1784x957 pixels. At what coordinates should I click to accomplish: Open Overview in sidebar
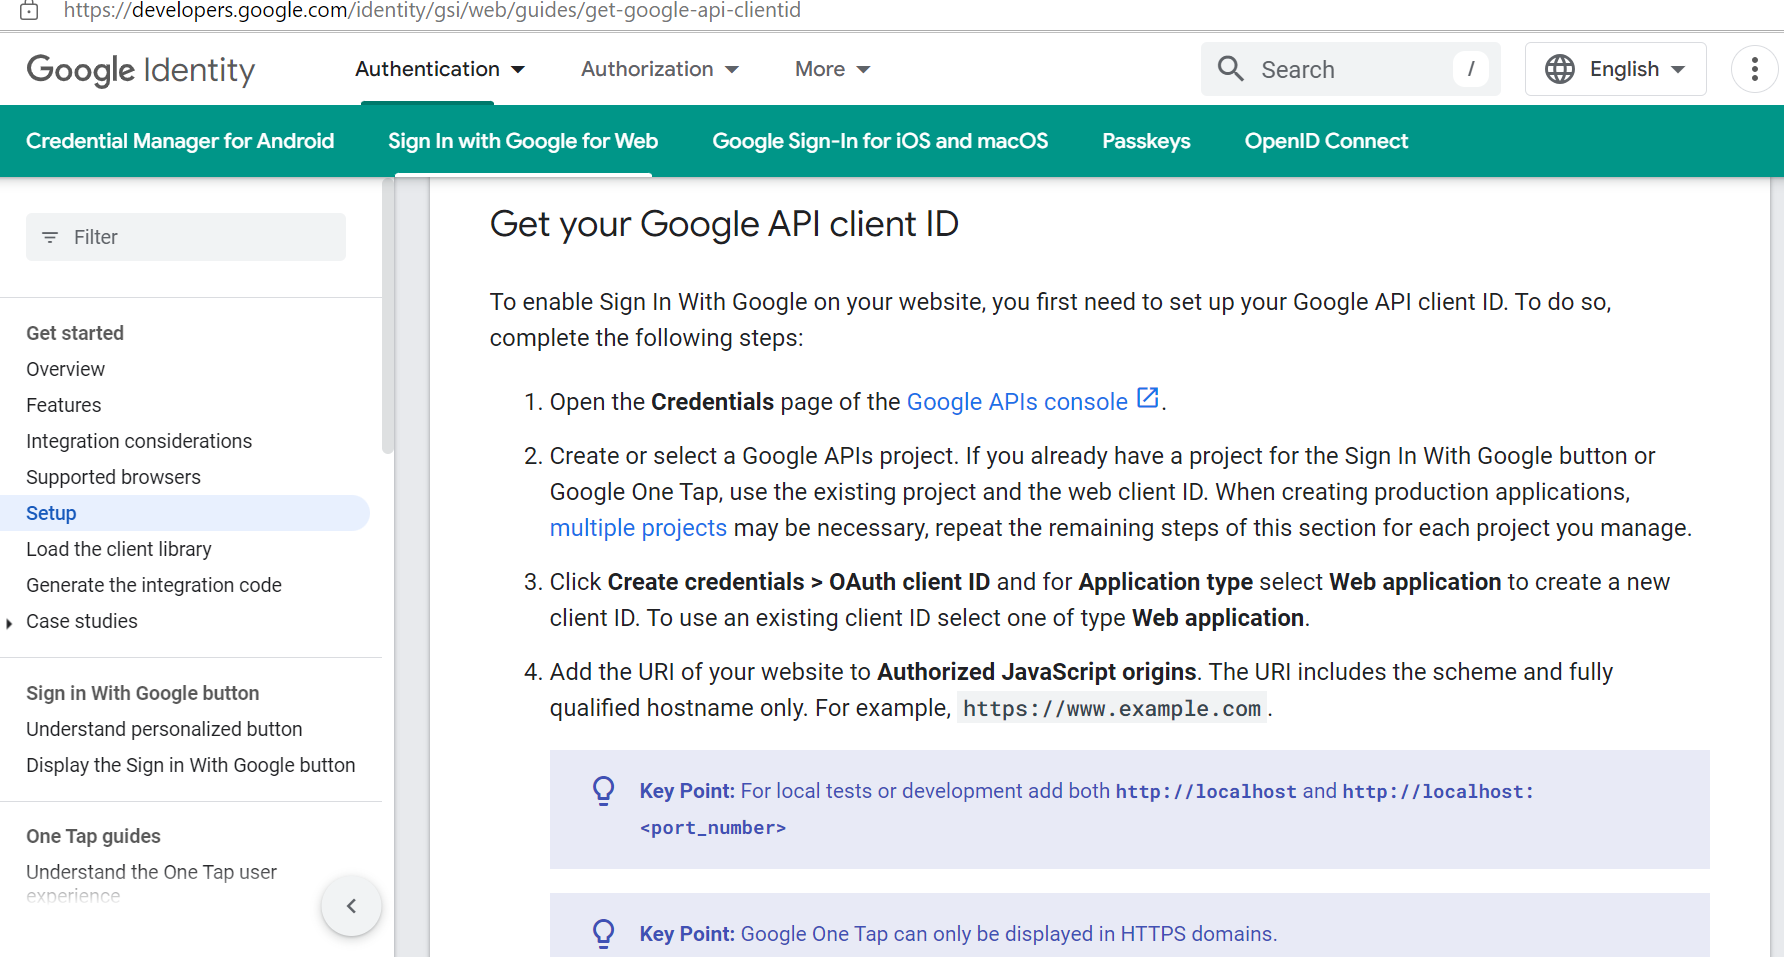tap(65, 369)
